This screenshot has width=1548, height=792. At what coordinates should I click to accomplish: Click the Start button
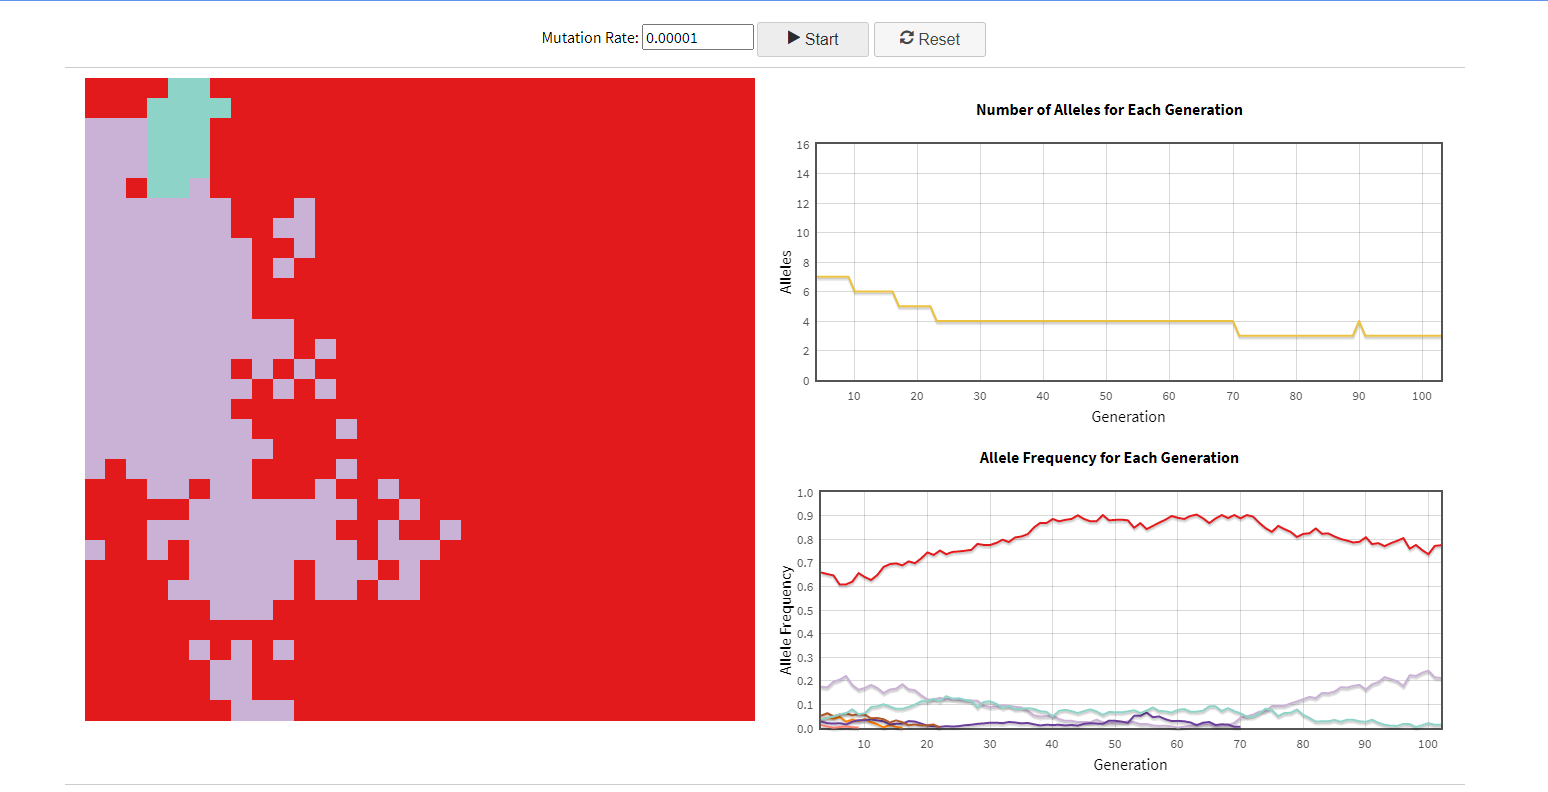812,39
